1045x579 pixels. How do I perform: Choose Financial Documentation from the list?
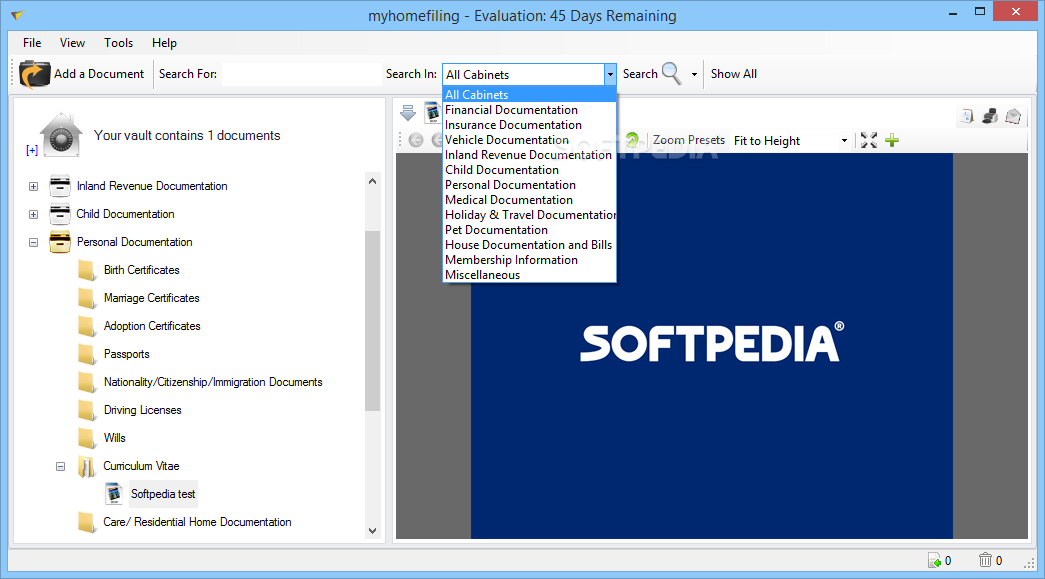click(x=529, y=110)
